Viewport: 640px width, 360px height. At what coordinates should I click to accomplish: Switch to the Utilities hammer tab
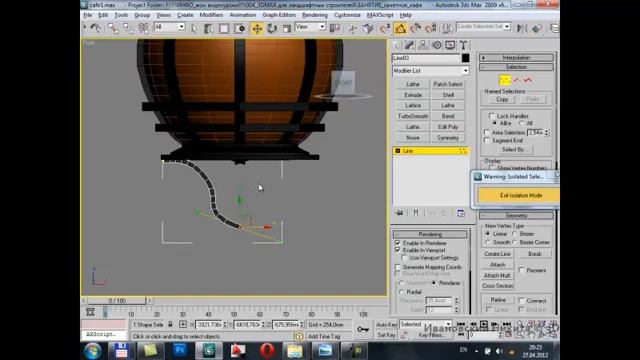[x=463, y=45]
